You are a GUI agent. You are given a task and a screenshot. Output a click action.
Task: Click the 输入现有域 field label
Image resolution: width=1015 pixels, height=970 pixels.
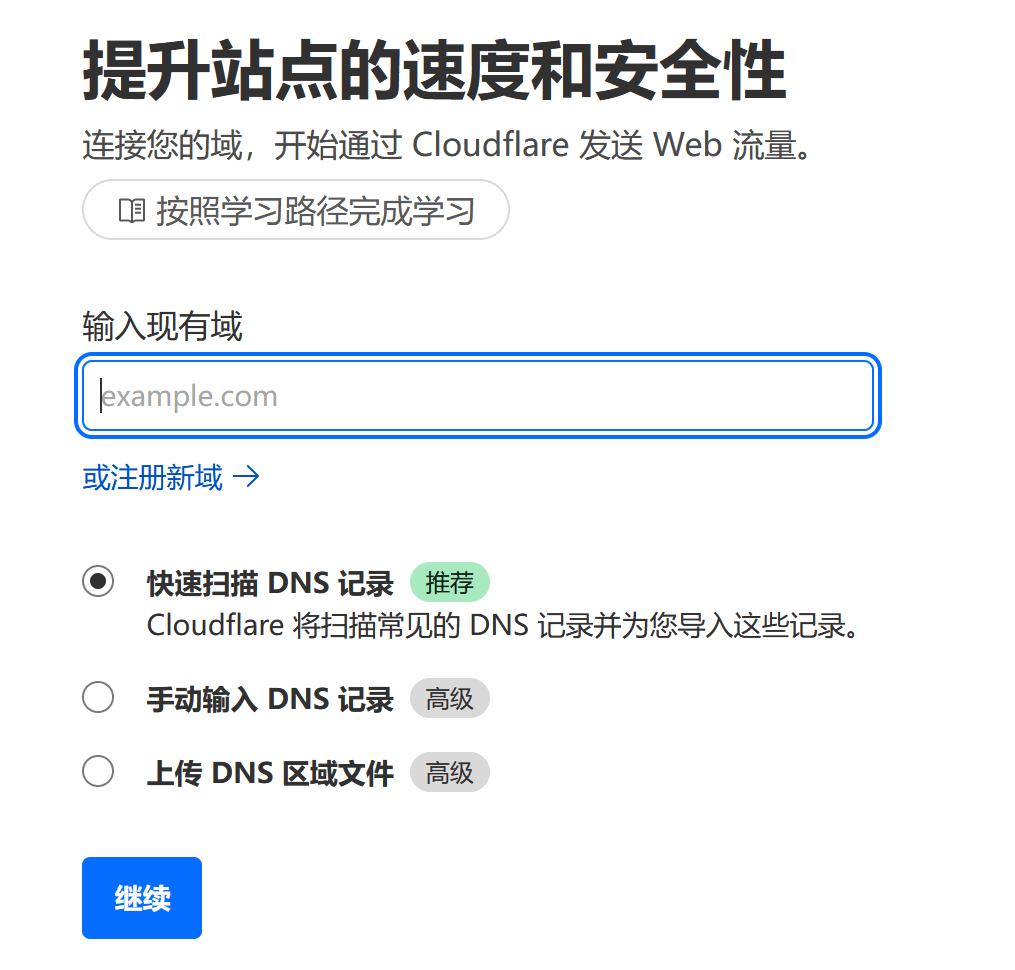tap(162, 326)
